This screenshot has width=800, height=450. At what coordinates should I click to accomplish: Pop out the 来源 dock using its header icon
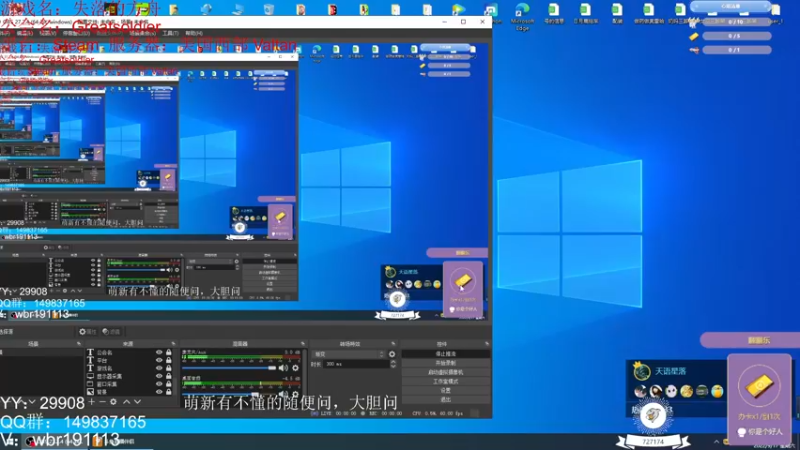point(173,344)
